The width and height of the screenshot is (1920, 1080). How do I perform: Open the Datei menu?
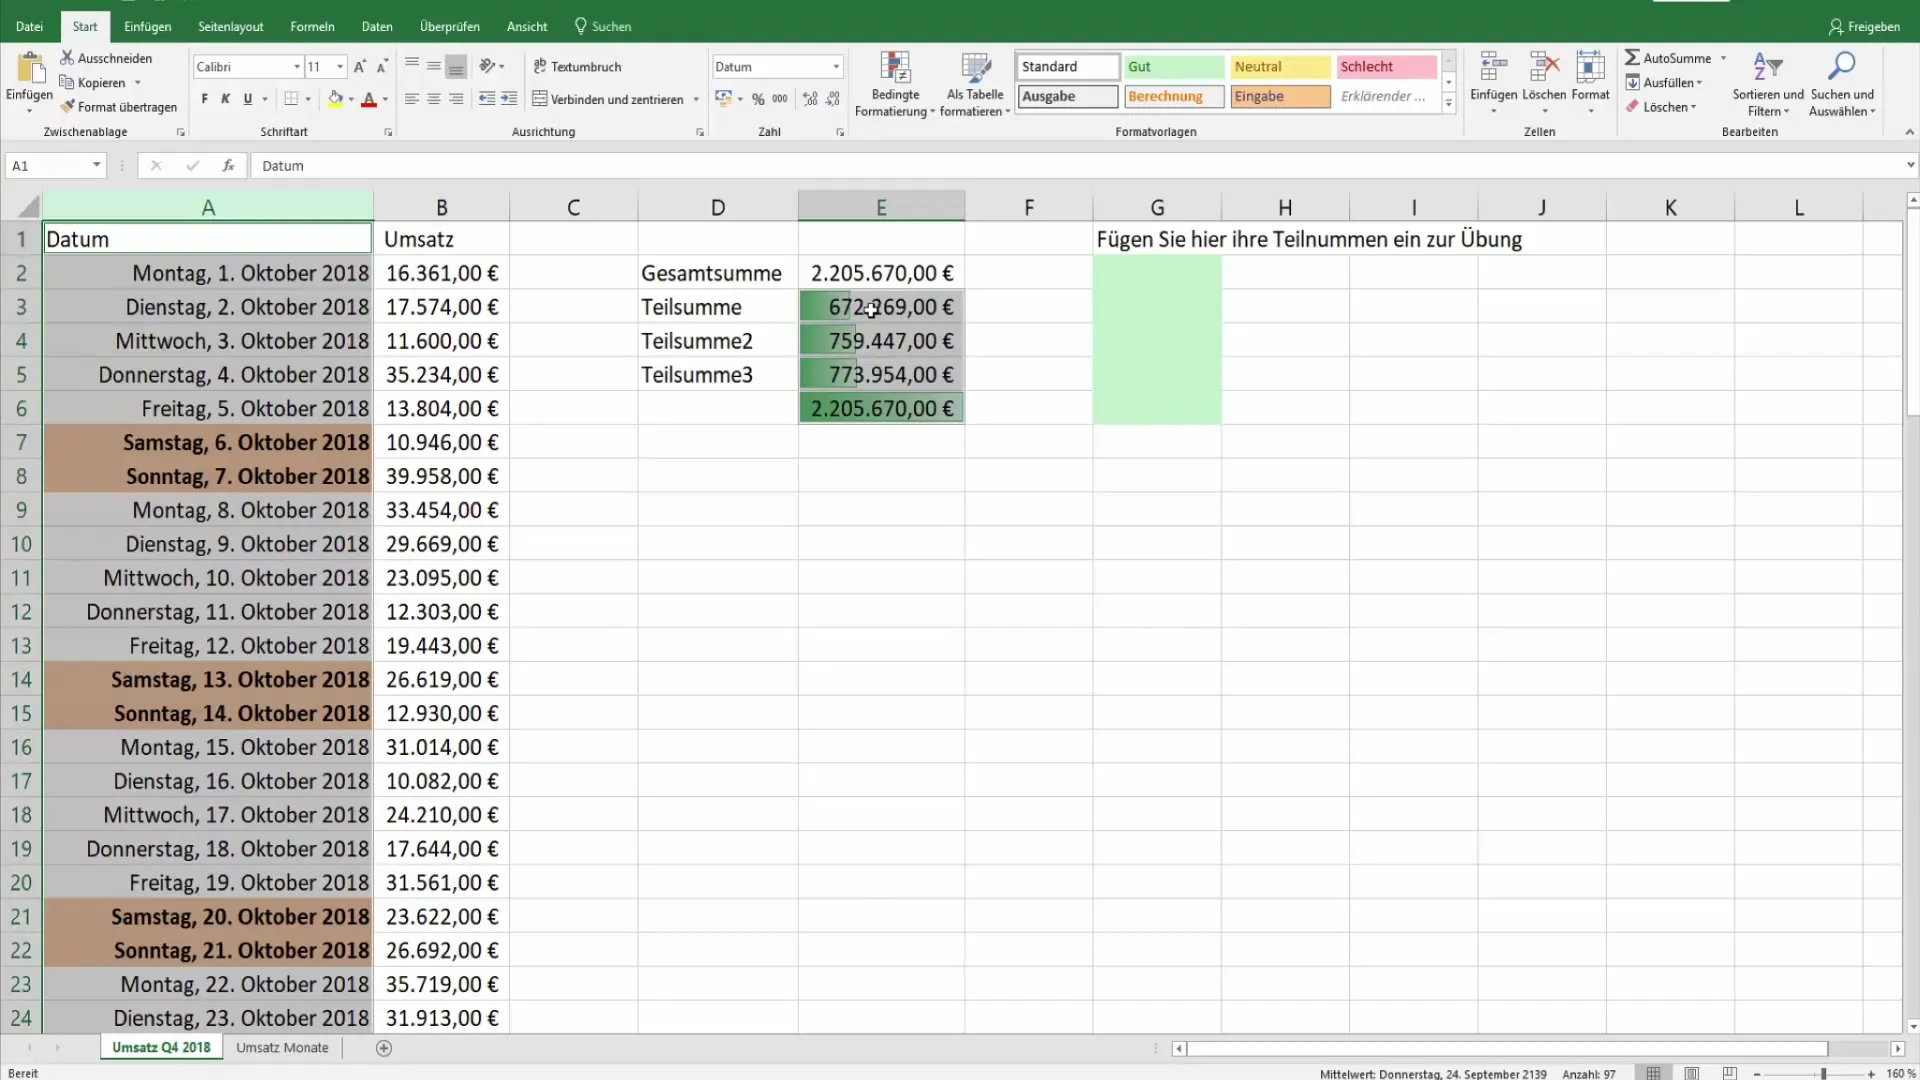(x=29, y=26)
